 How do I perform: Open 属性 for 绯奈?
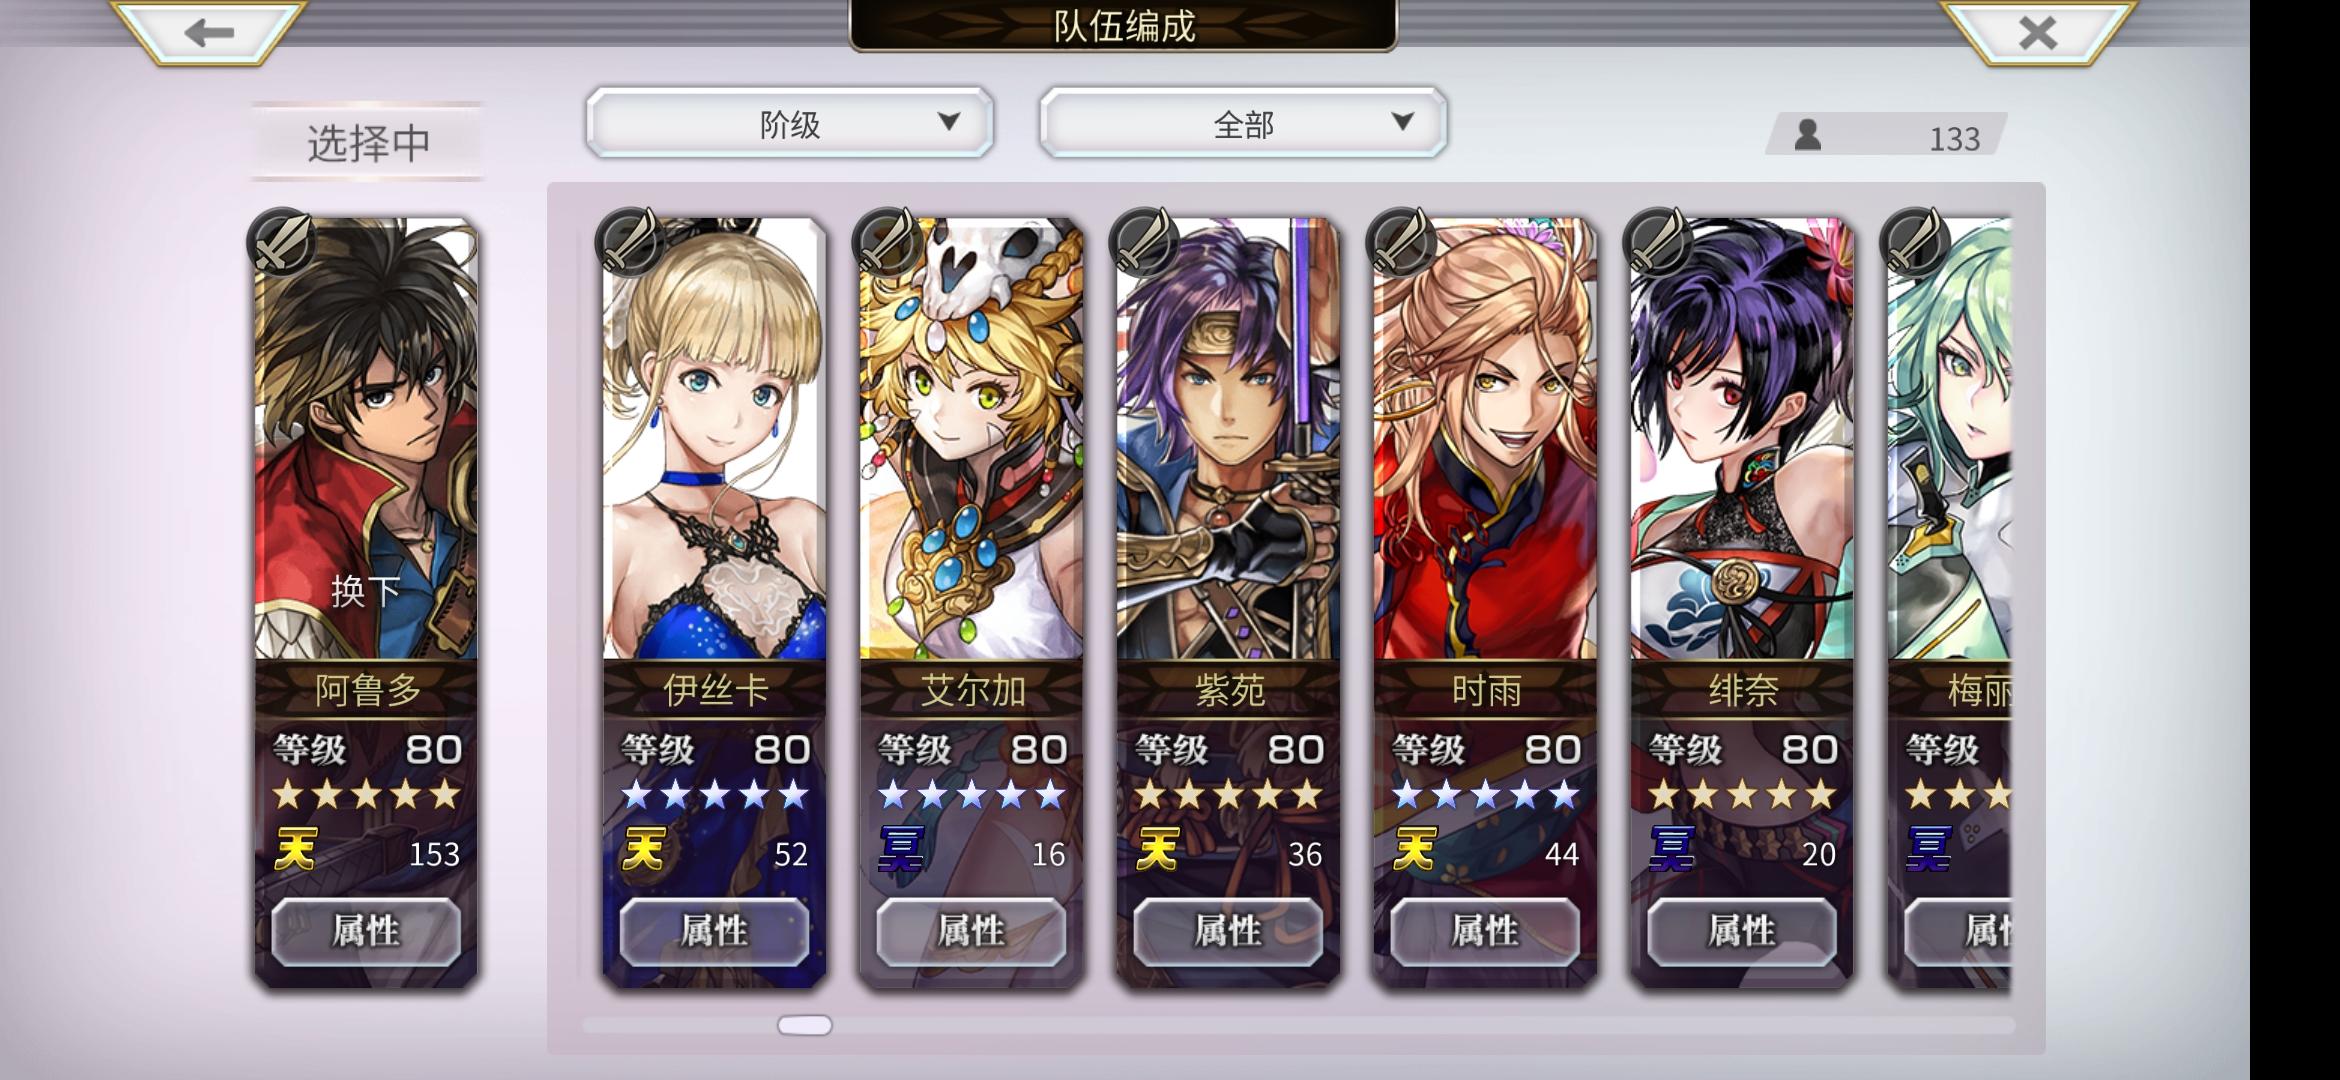tap(1742, 931)
